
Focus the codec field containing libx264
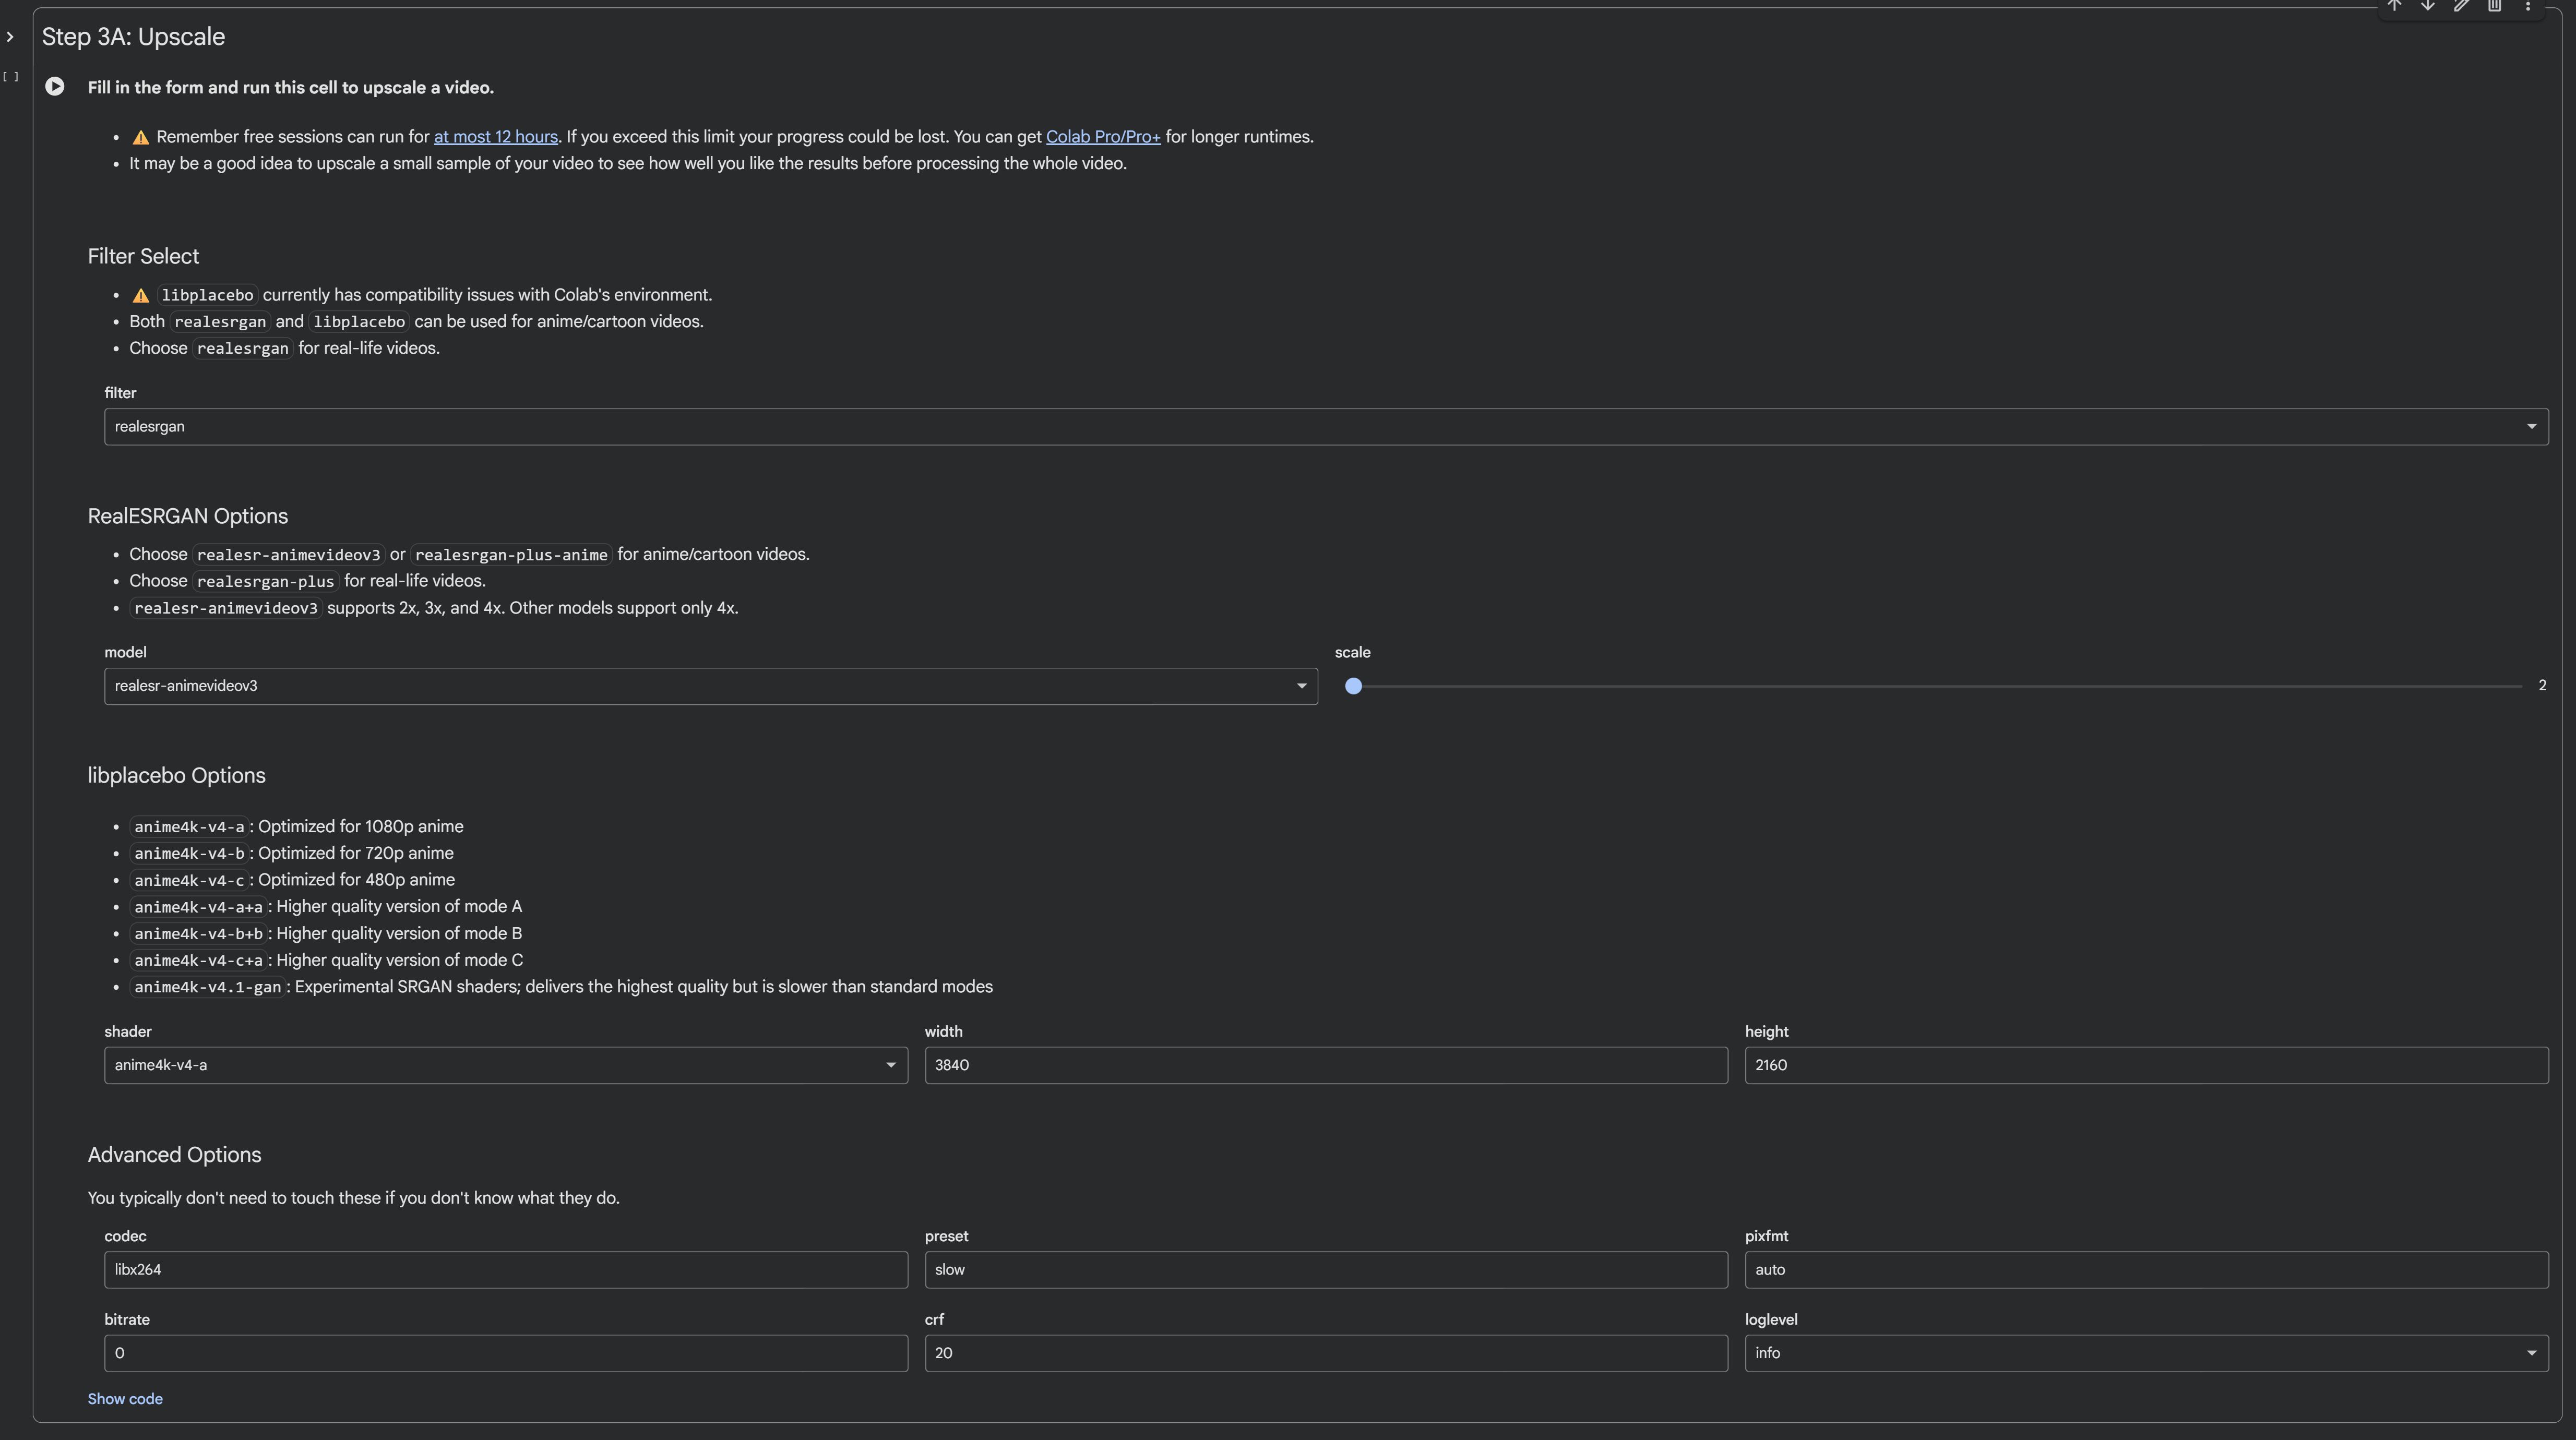pyautogui.click(x=506, y=1270)
